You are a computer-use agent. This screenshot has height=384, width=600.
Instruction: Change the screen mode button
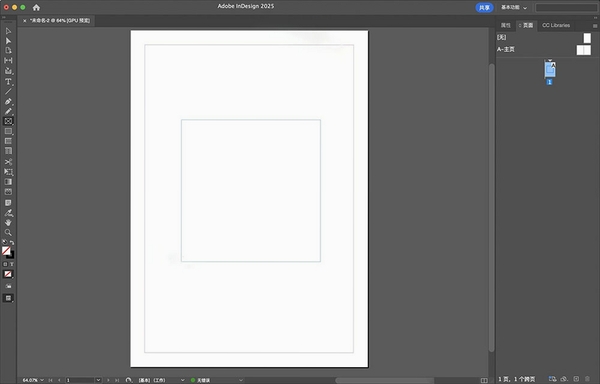tap(8, 298)
